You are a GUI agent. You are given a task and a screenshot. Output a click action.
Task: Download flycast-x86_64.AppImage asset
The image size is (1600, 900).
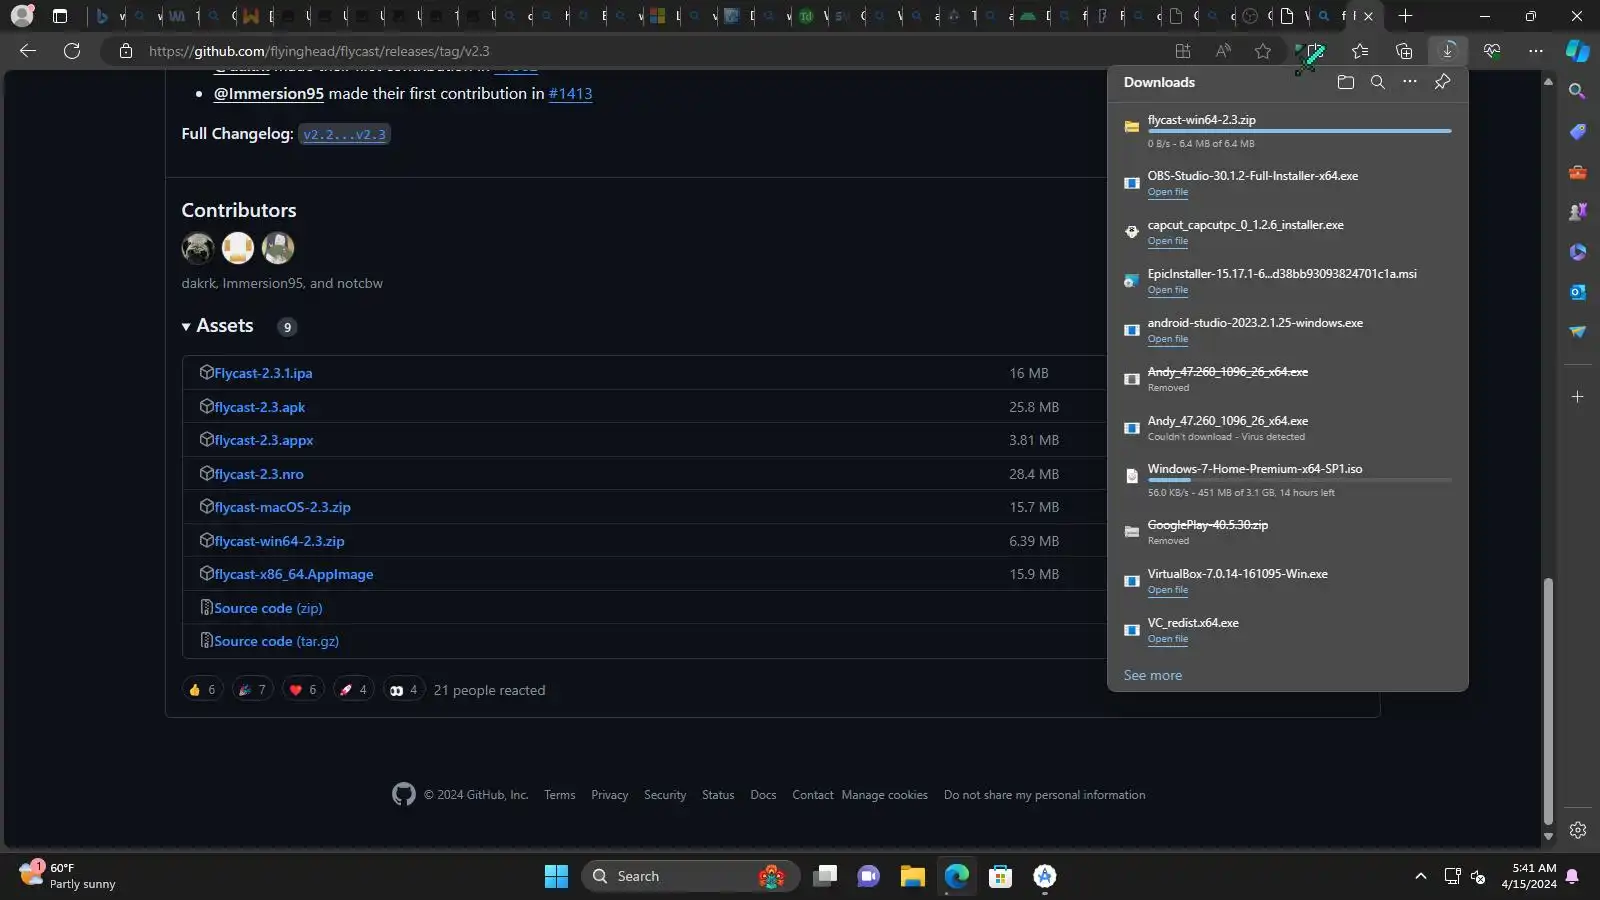point(293,574)
